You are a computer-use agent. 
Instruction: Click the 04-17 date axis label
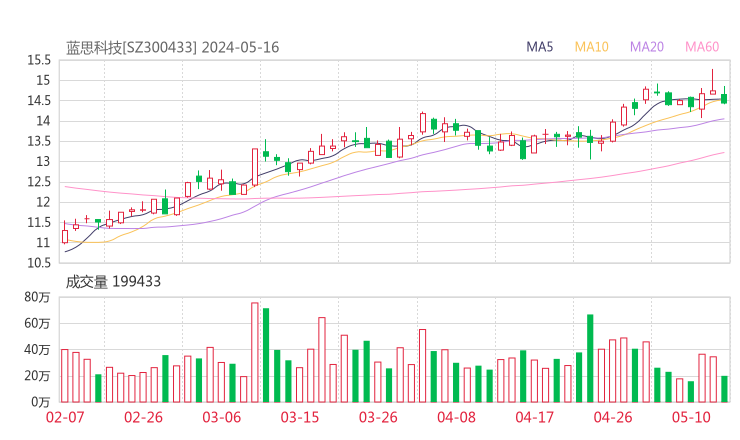pyautogui.click(x=535, y=417)
